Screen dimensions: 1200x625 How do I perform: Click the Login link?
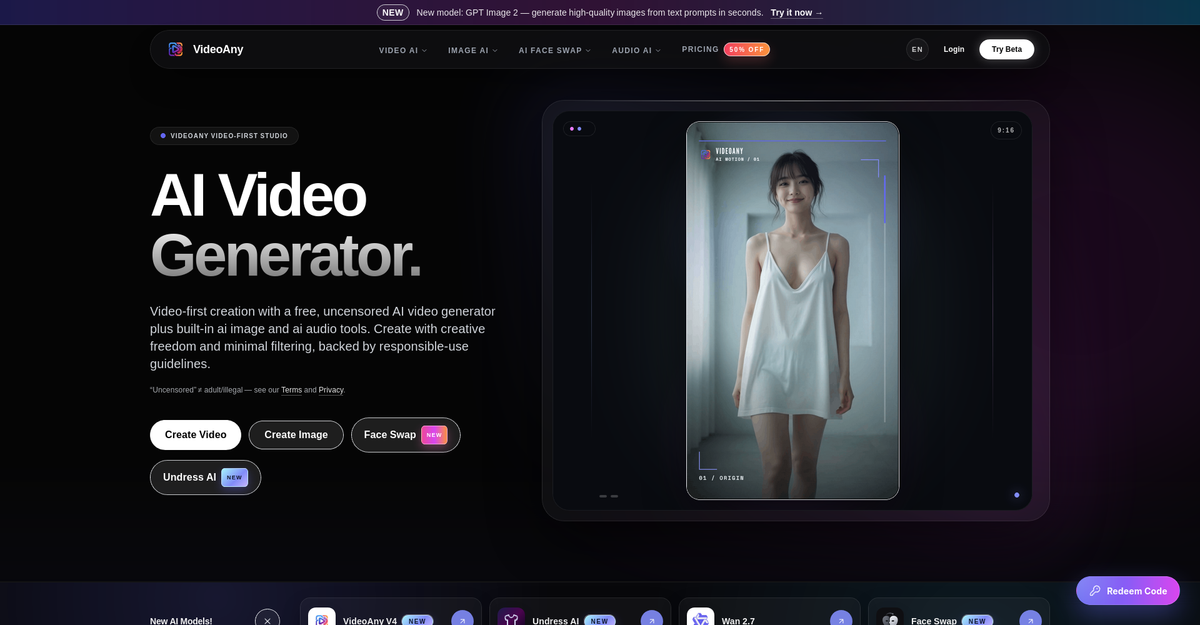(x=954, y=49)
